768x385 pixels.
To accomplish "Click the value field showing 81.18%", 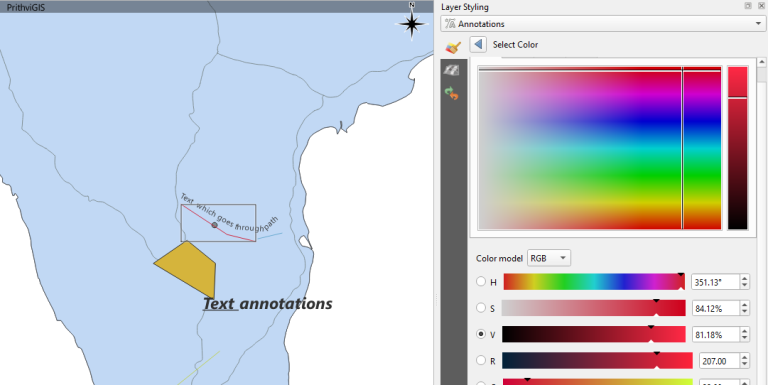I will click(x=715, y=334).
